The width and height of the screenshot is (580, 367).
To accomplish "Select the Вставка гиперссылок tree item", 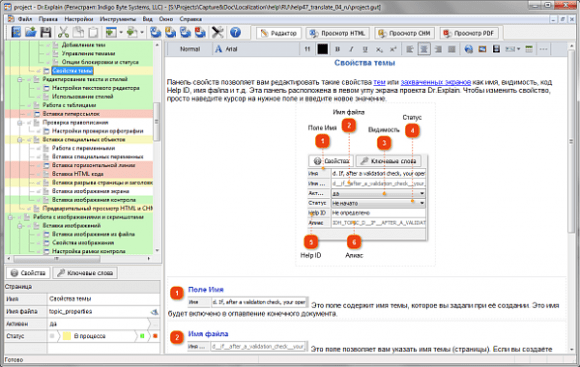I will [71, 114].
